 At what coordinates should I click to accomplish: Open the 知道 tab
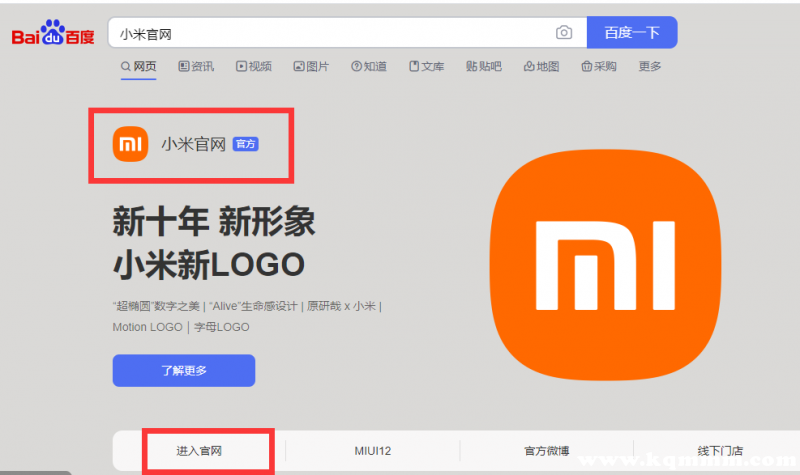369,67
